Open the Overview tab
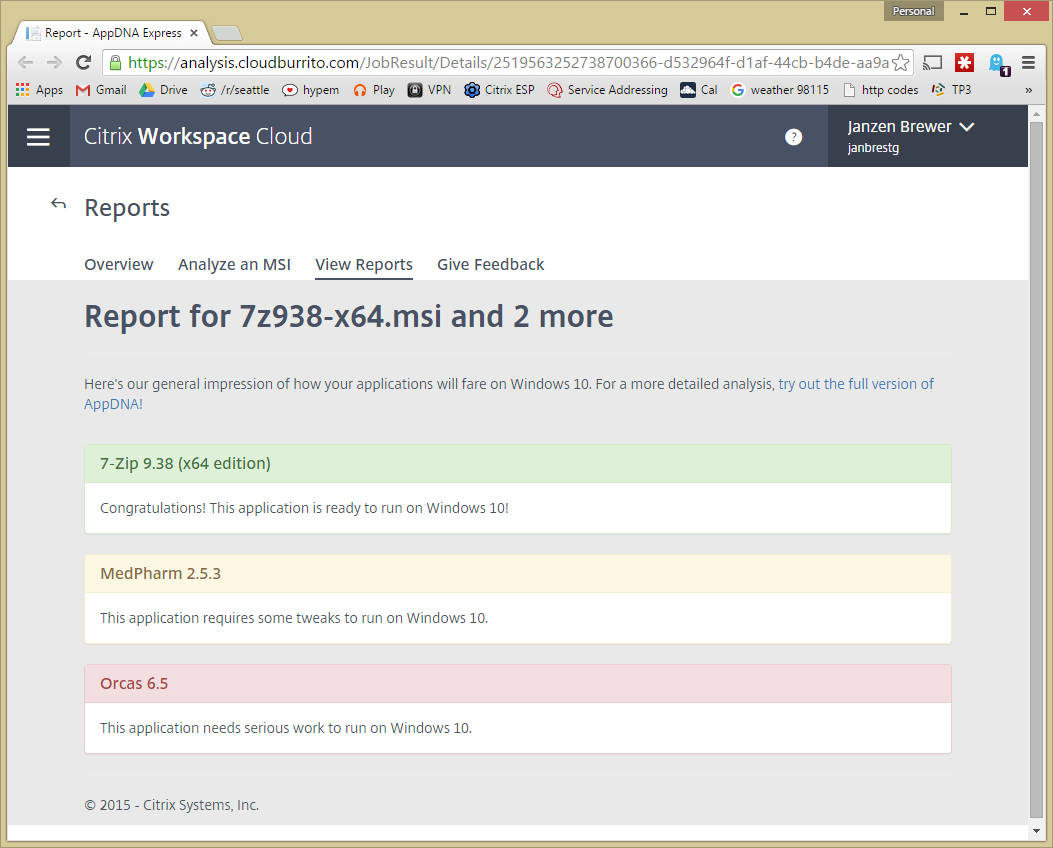 [118, 265]
